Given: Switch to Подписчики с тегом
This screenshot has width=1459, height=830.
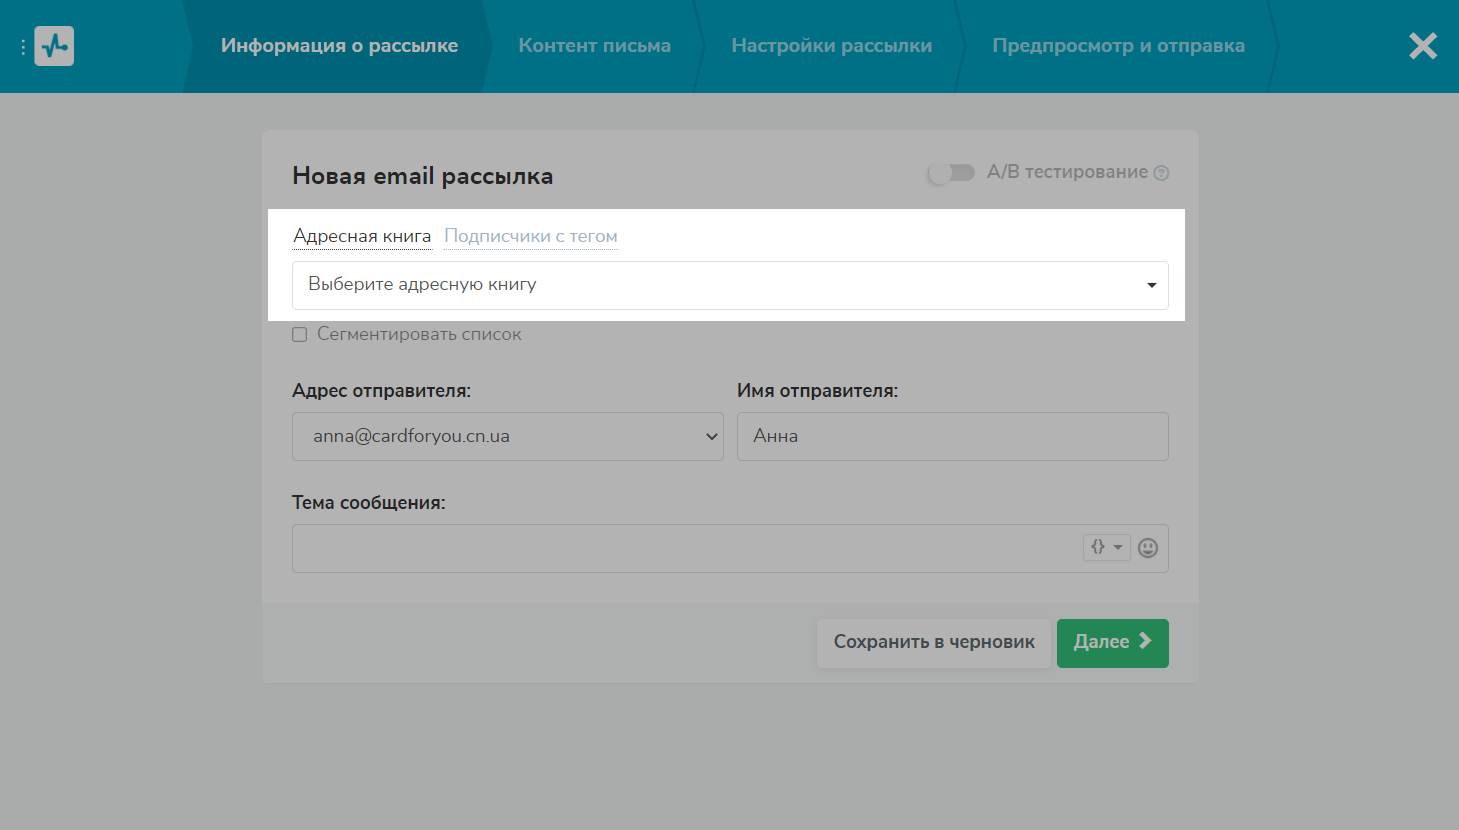Looking at the screenshot, I should click(530, 237).
